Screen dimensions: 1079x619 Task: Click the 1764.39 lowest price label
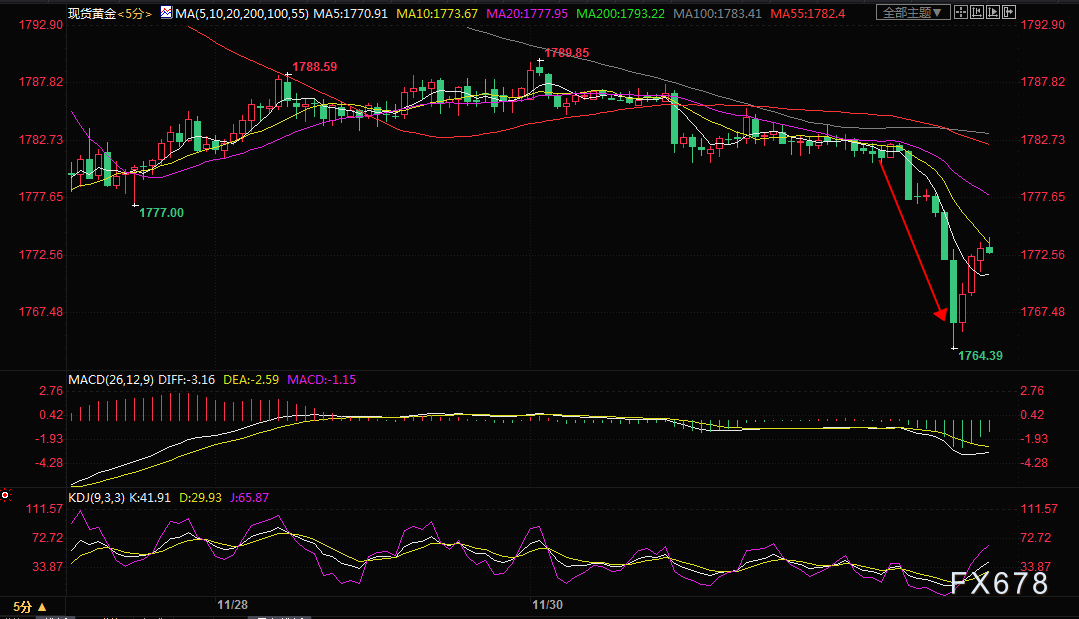(x=981, y=356)
